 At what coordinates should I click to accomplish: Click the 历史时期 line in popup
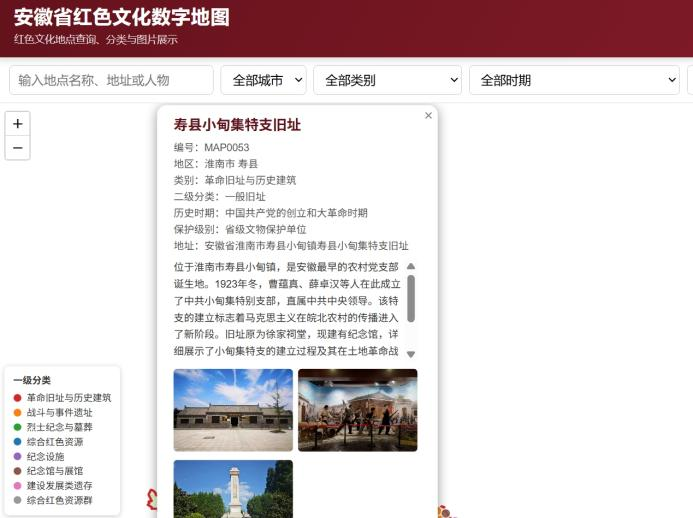pyautogui.click(x=270, y=213)
